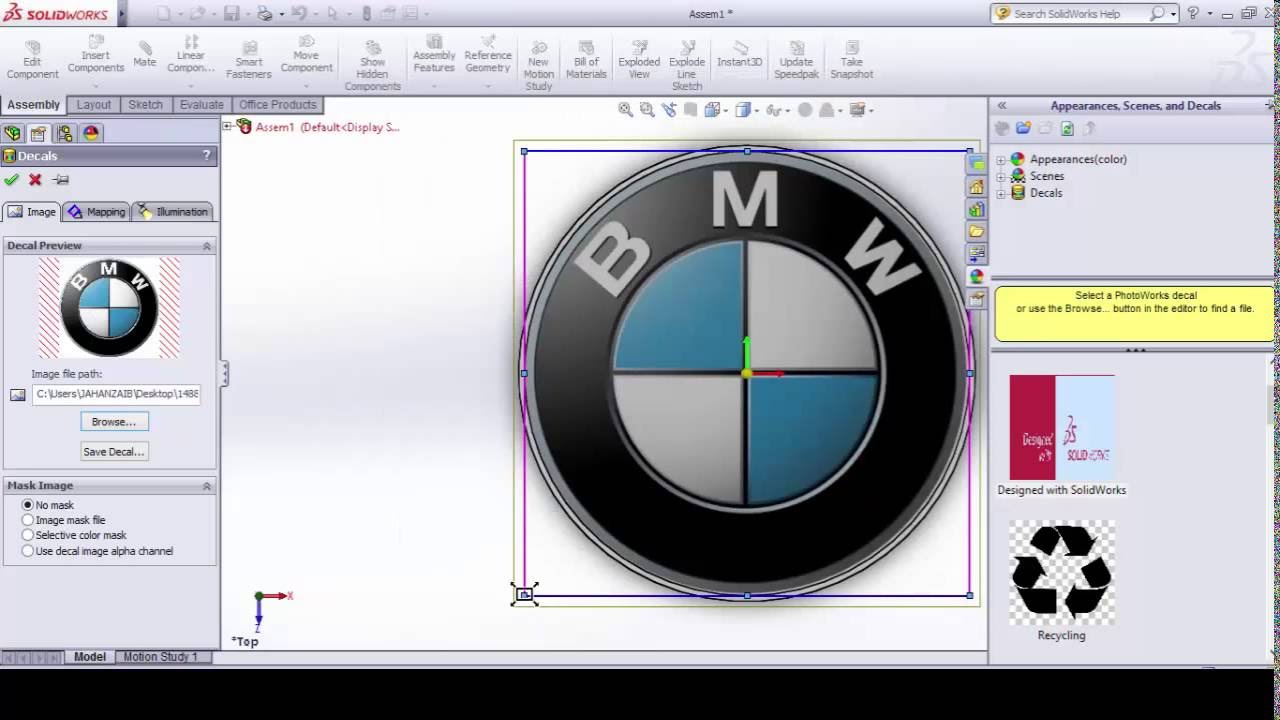Select Use decal image alpha channel

28,551
